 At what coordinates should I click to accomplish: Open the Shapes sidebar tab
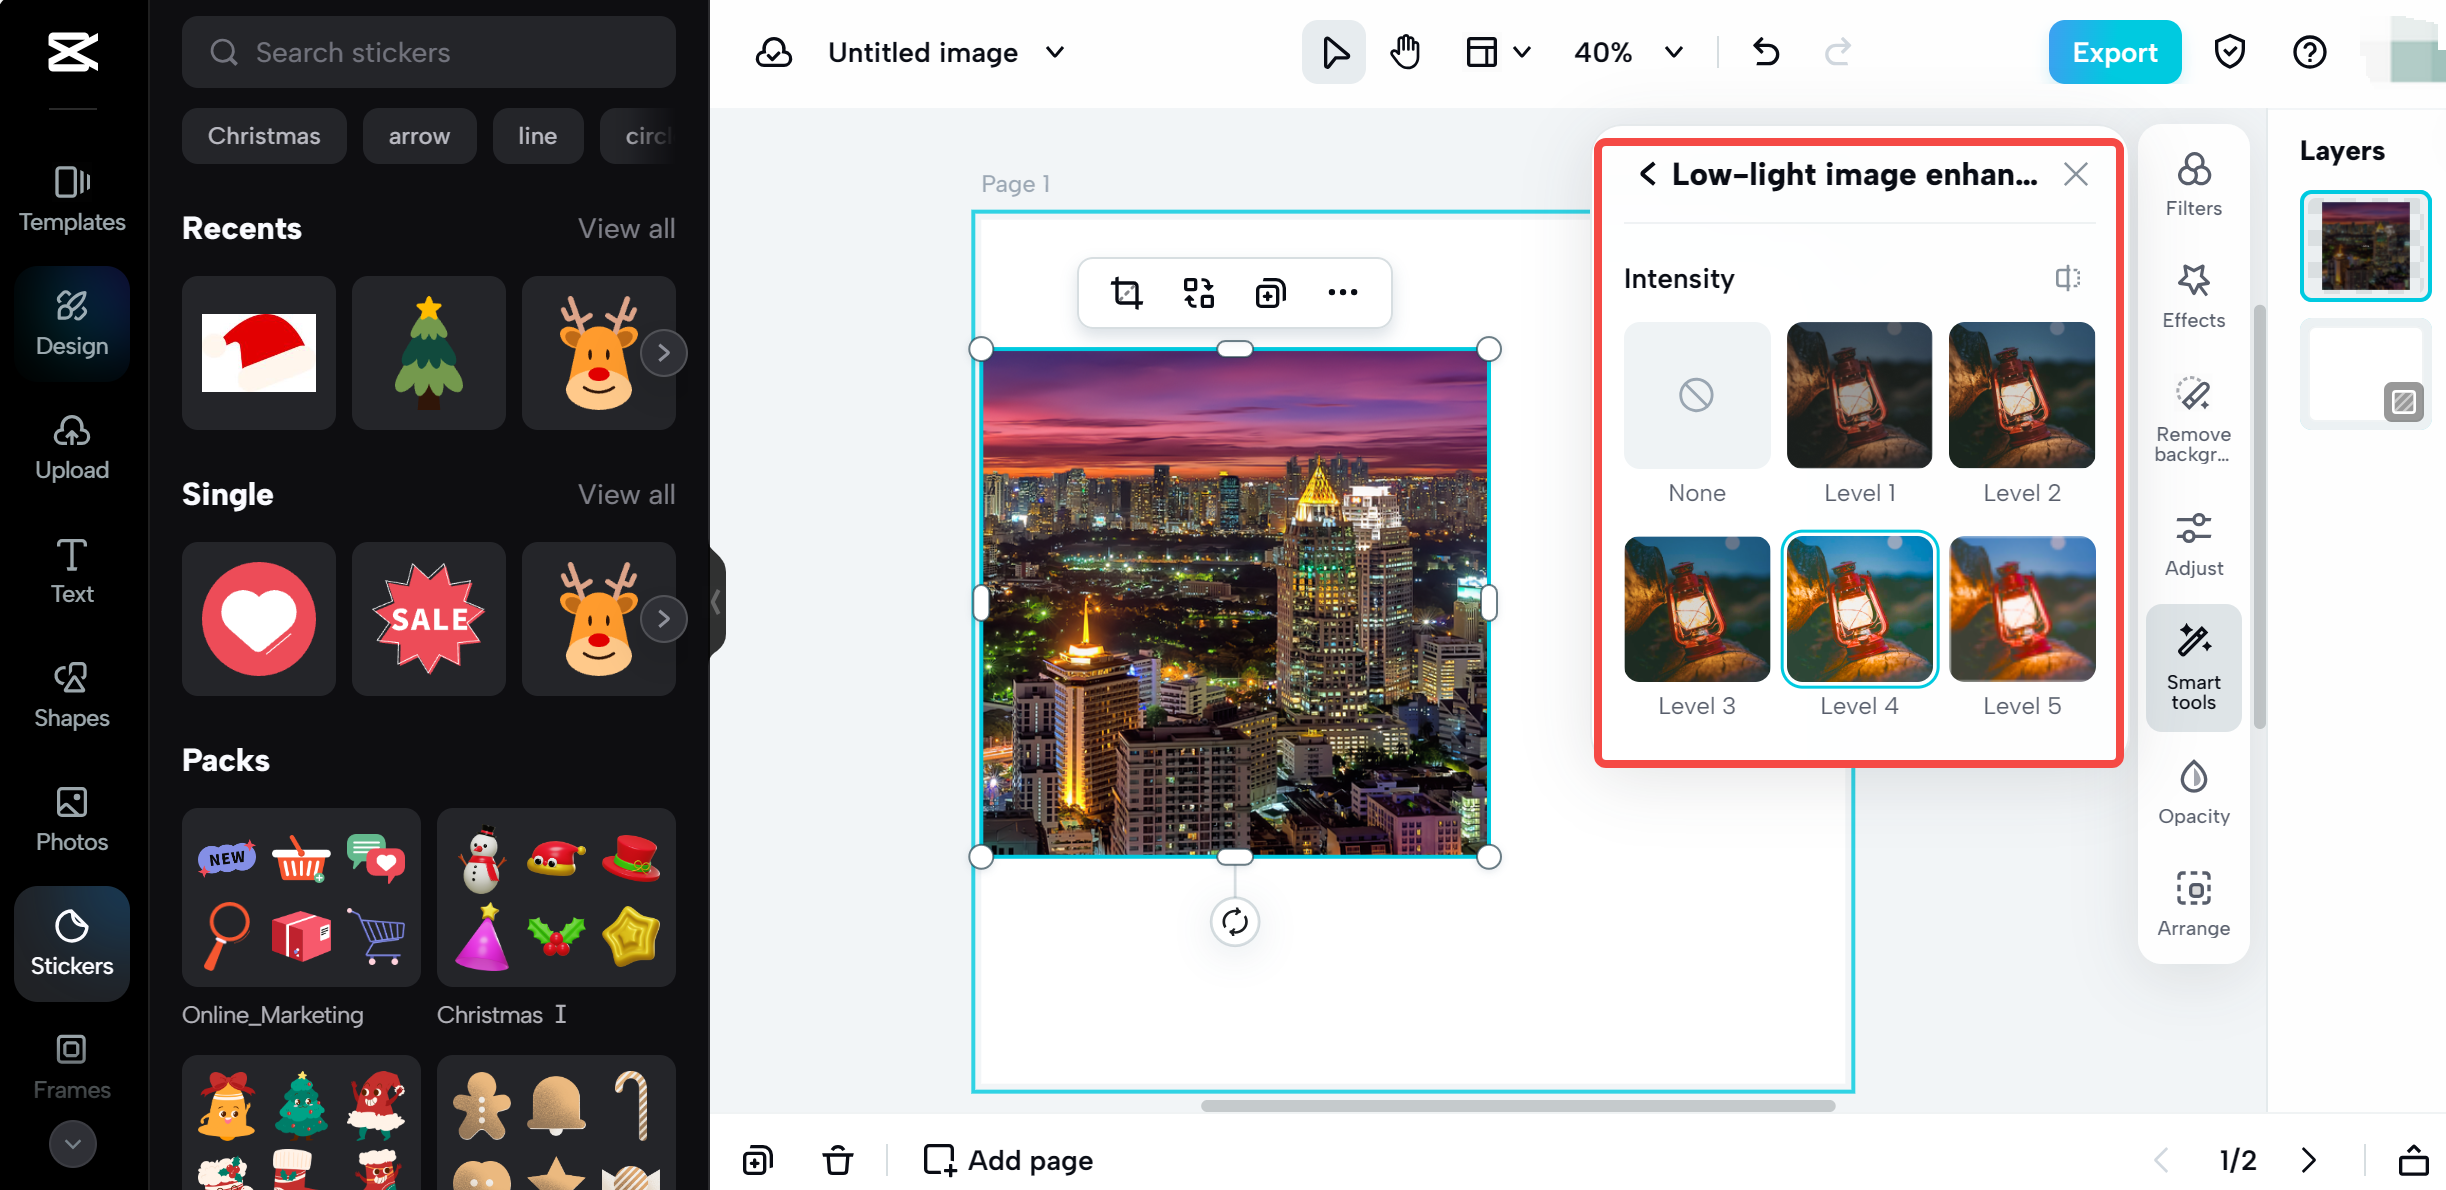click(x=72, y=695)
